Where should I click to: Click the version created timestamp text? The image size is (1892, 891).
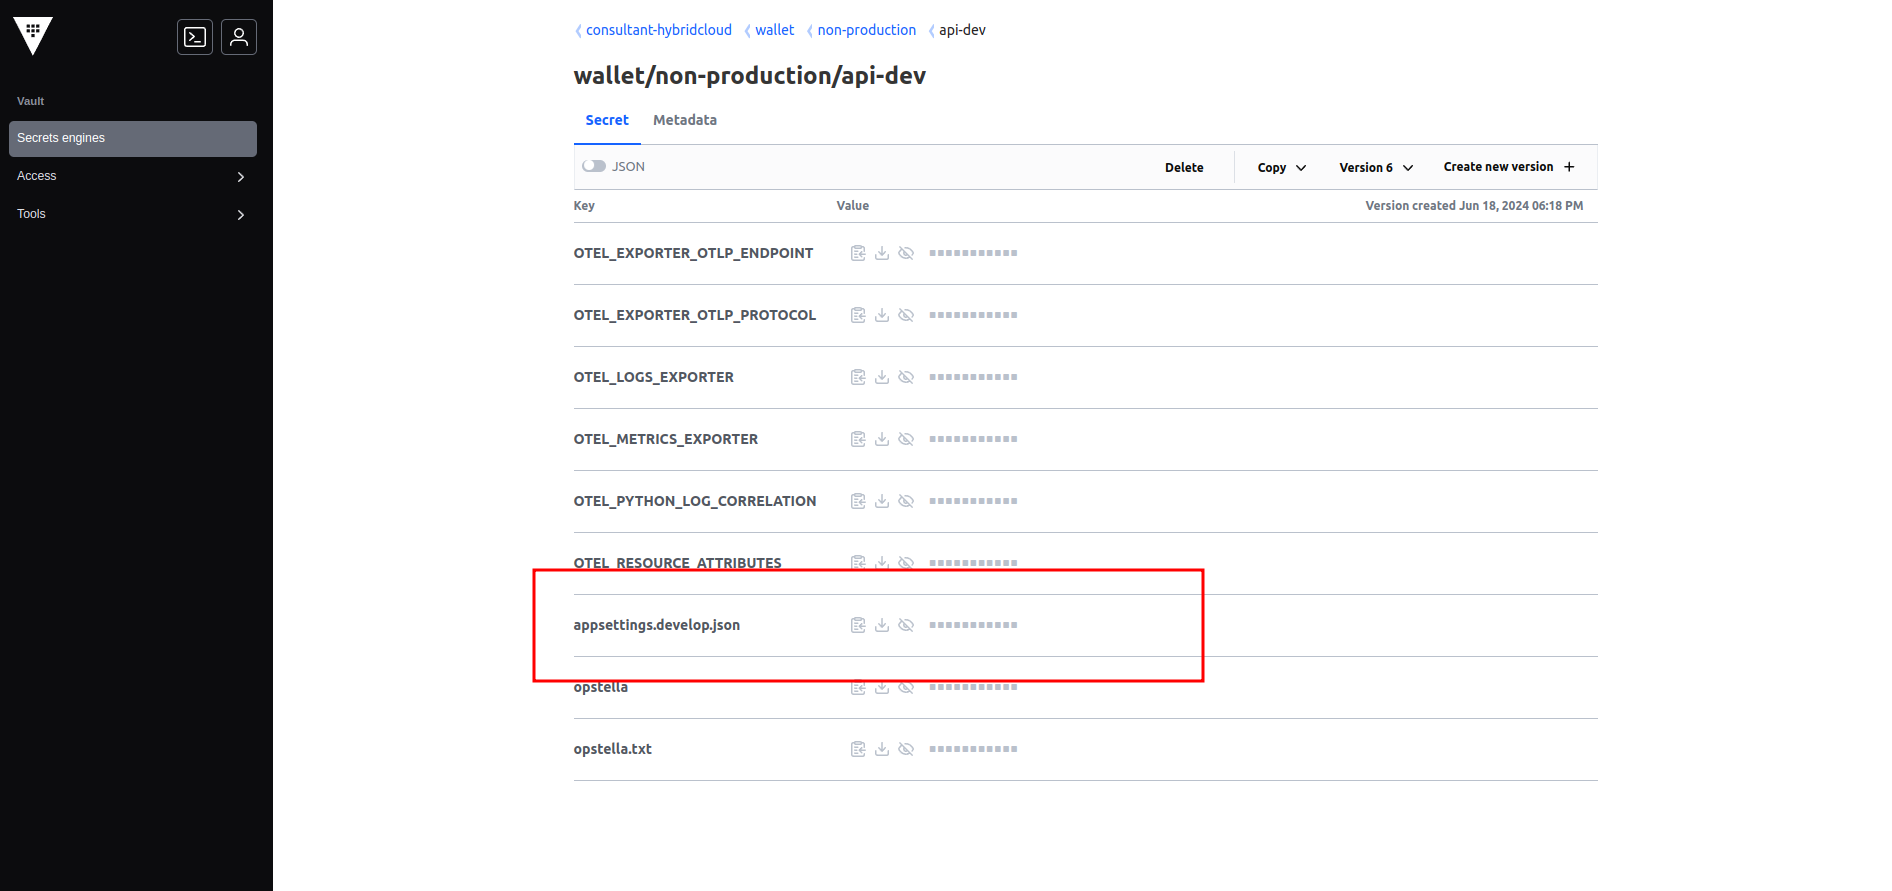[1474, 206]
